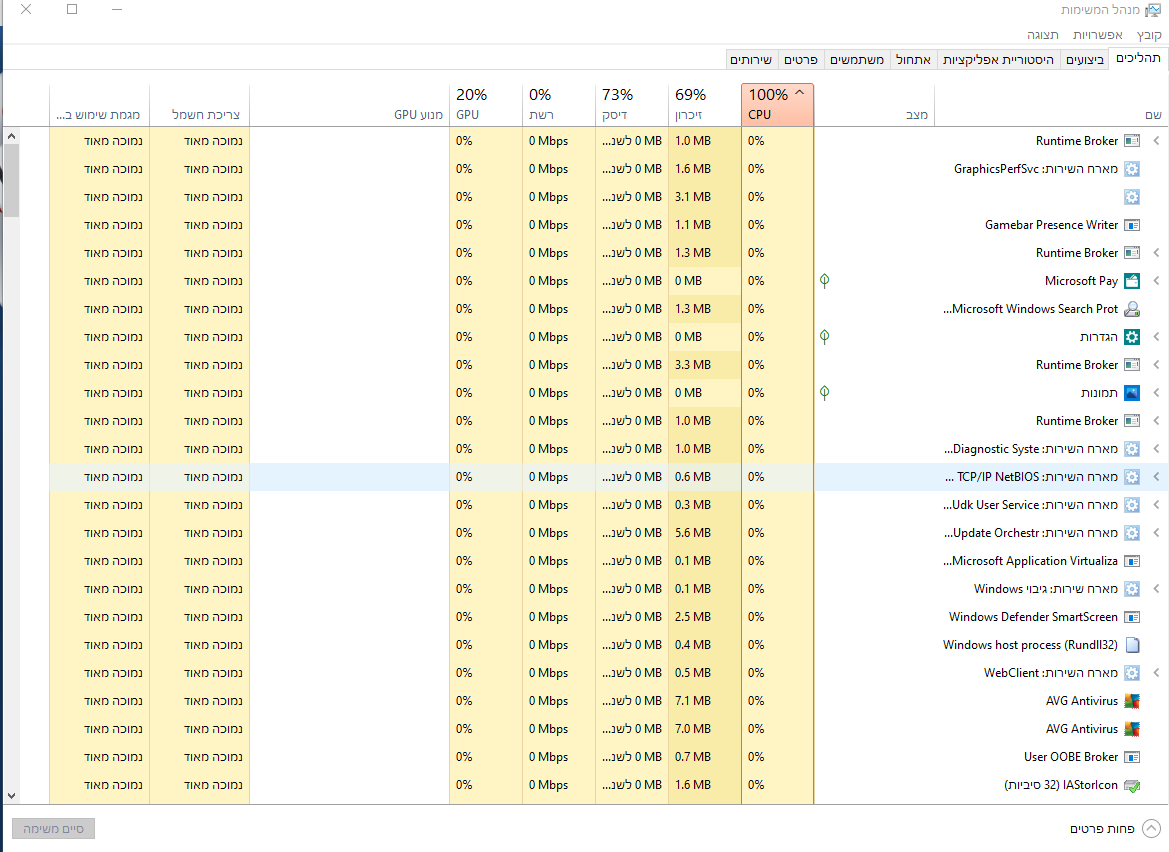Open the קובץ menu
Screen dimensions: 1169x852
click(x=1149, y=35)
